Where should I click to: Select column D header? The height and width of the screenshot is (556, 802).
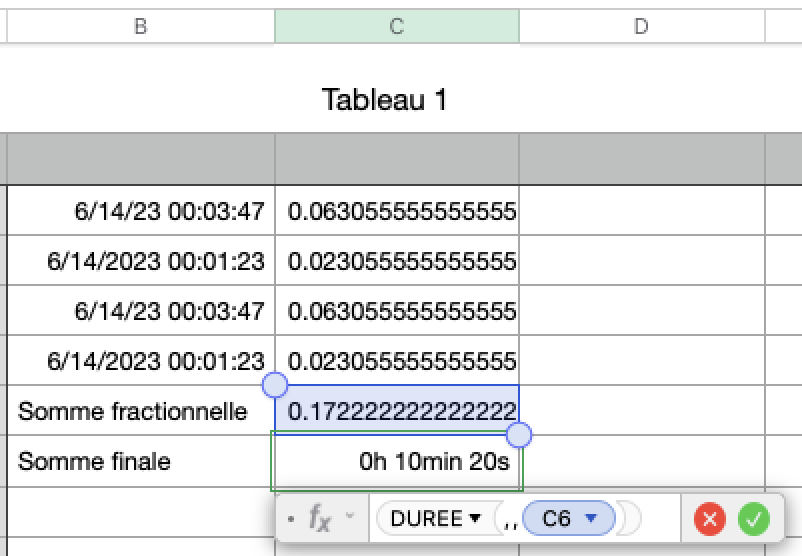click(x=642, y=27)
